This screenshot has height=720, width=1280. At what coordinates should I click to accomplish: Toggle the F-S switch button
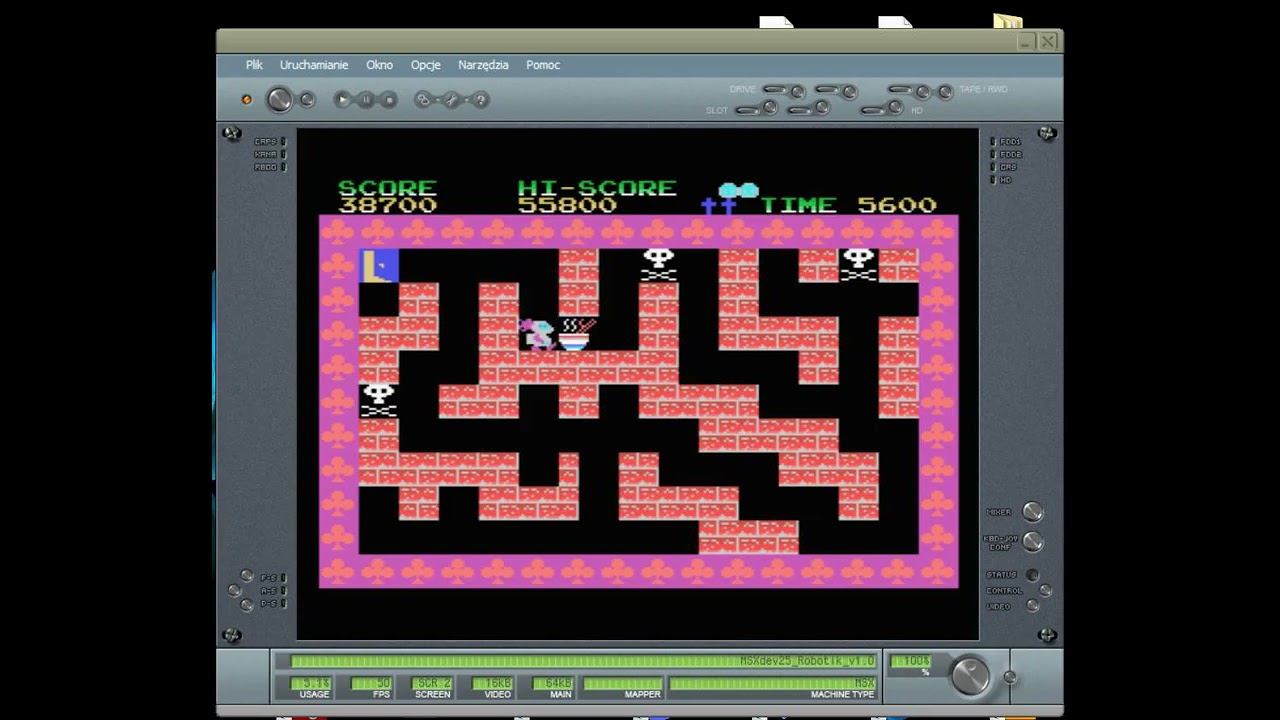click(x=246, y=575)
